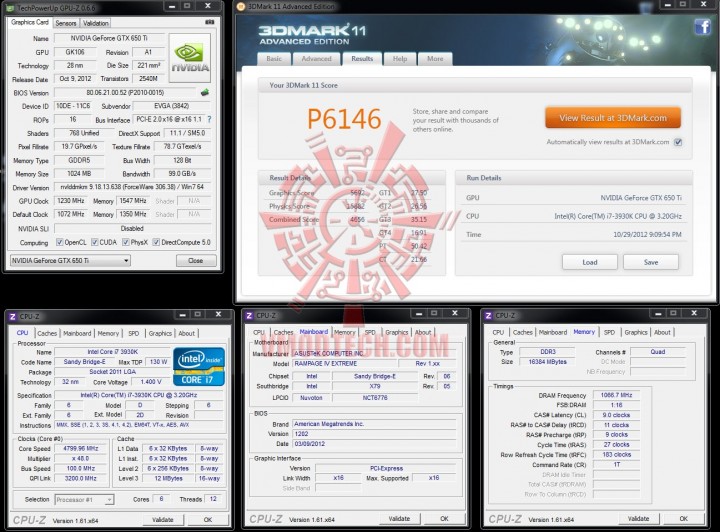Click the RAMPAGE IV EXTREME model field
The height and width of the screenshot is (532, 720).
tap(344, 364)
